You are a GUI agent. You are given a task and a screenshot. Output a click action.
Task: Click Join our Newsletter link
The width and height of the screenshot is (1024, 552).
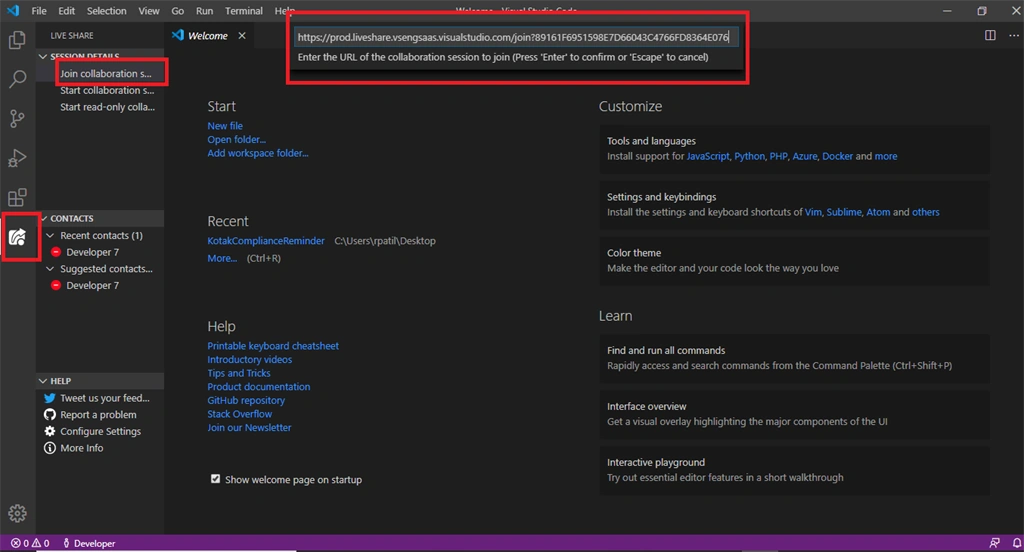(x=249, y=428)
